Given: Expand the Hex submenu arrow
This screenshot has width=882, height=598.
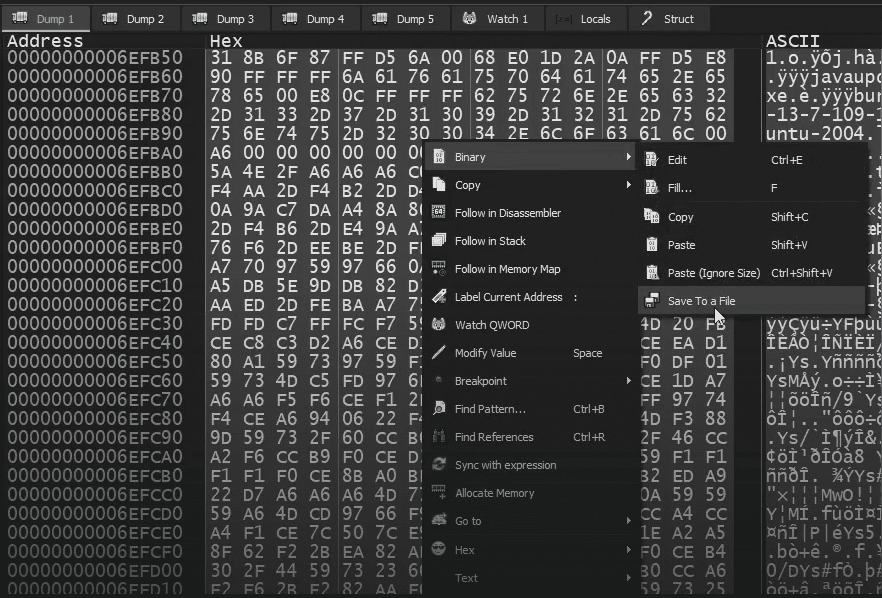Looking at the screenshot, I should coord(628,550).
